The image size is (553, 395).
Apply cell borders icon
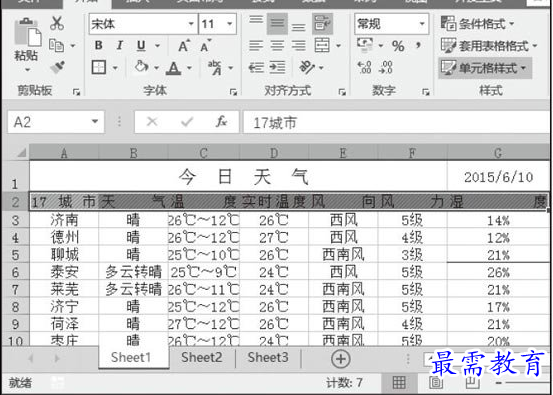(x=99, y=67)
